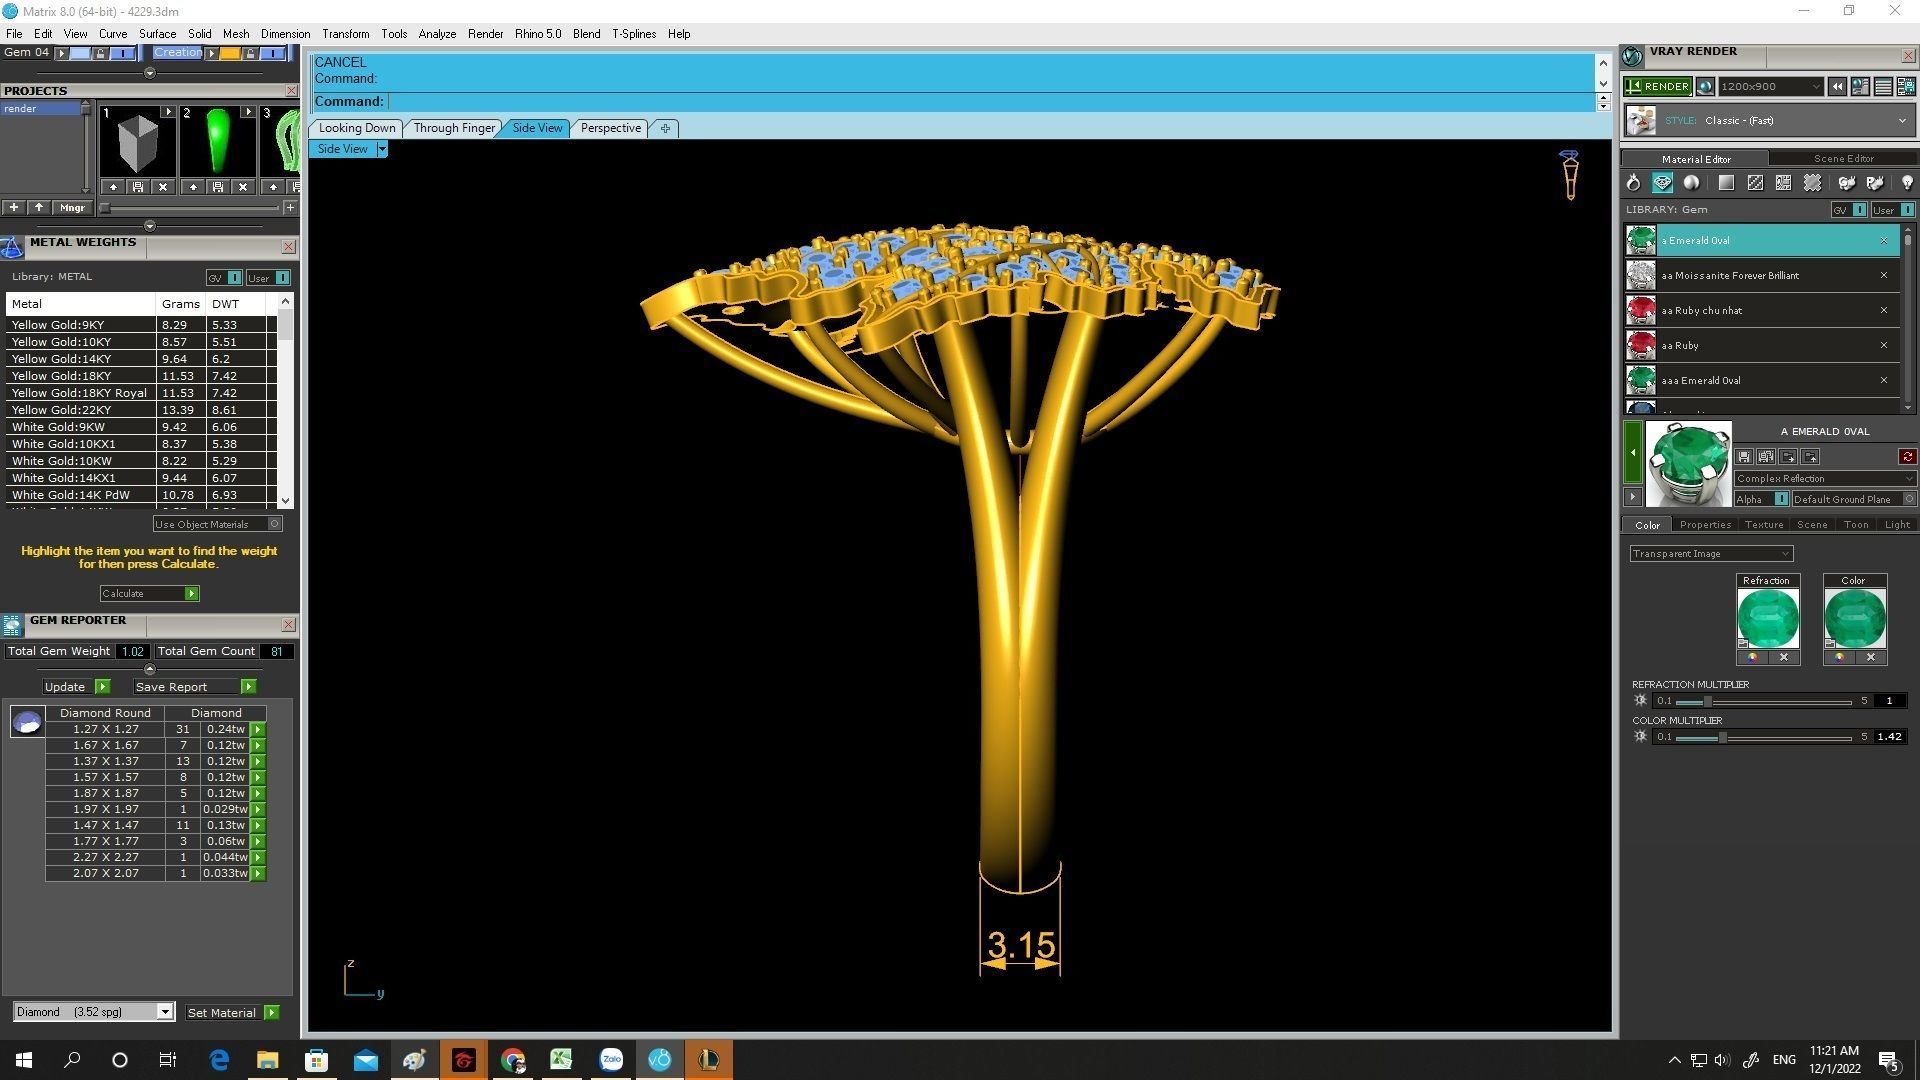Click the Gem Reporter panel icon
1920x1080 pixels.
[12, 626]
